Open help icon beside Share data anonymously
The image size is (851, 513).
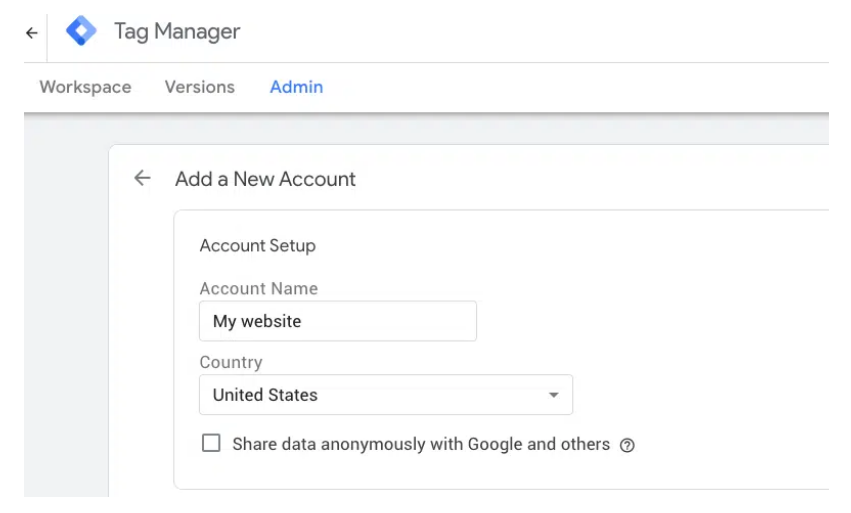627,445
